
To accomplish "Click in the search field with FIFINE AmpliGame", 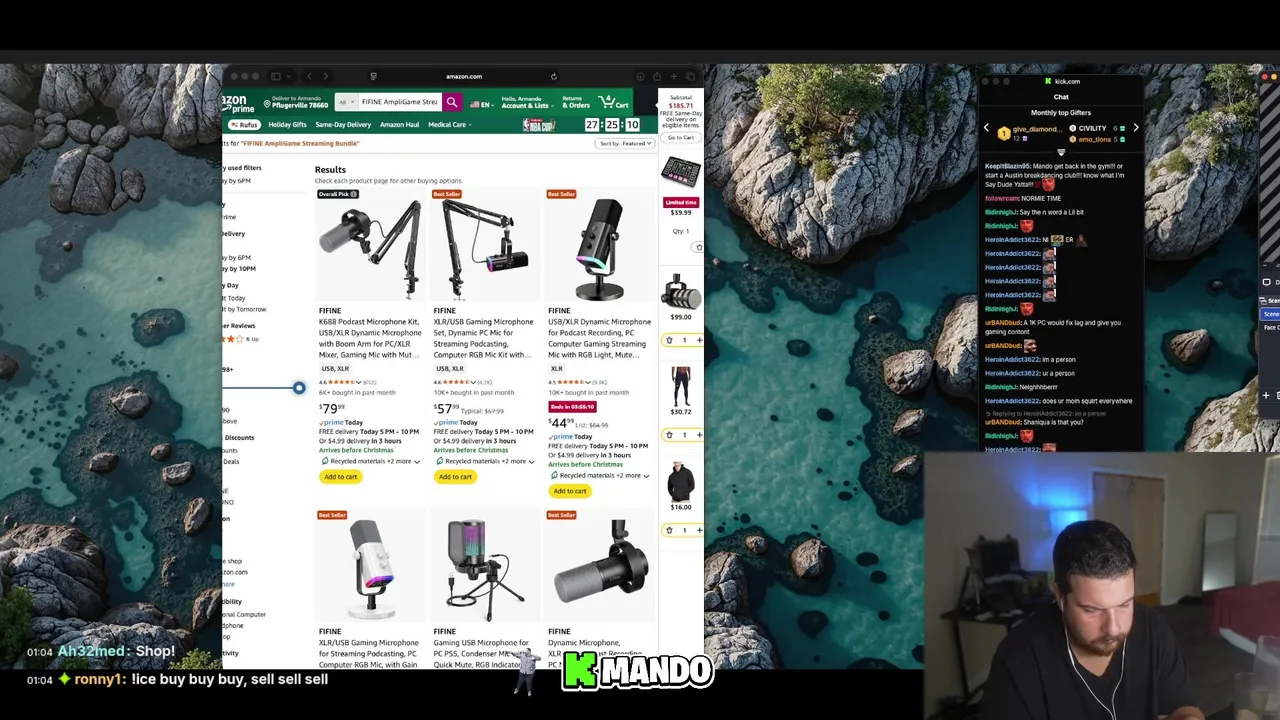I will (400, 102).
